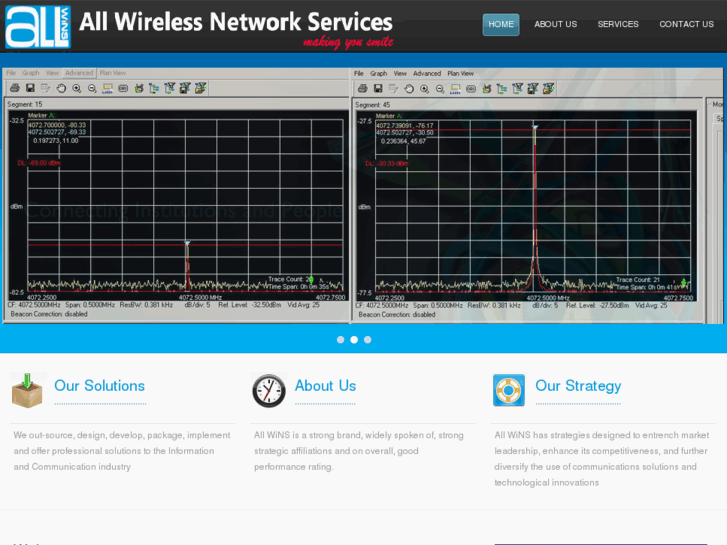The height and width of the screenshot is (545, 727).
Task: Click the All WiNS logo
Action: (x=38, y=26)
